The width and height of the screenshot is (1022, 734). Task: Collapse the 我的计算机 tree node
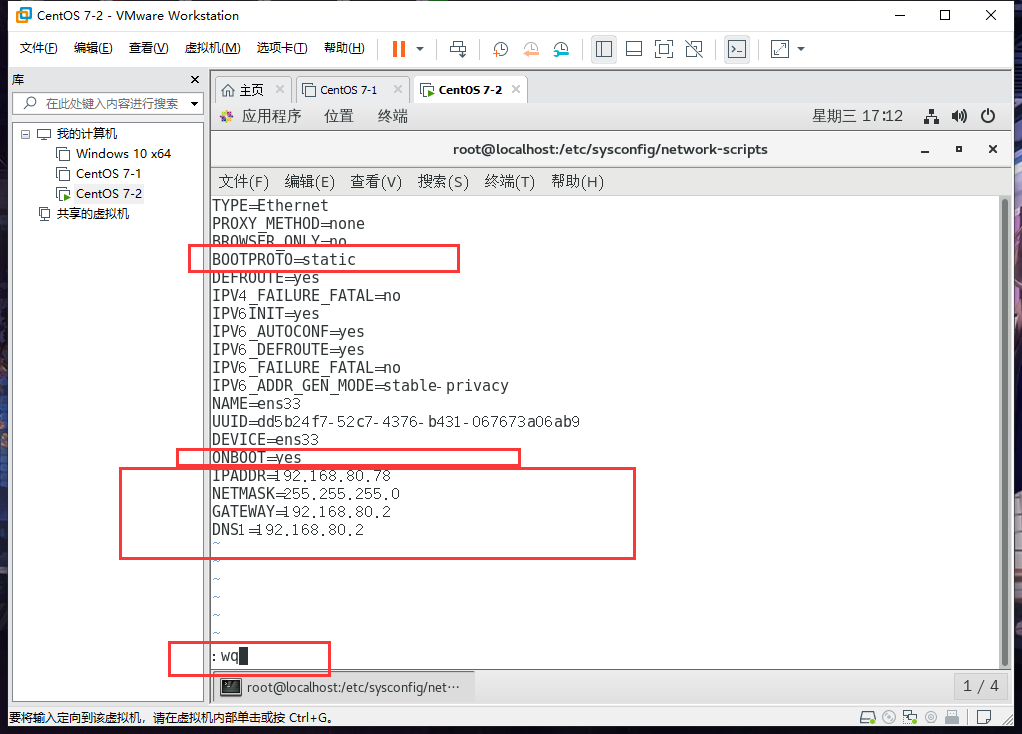tap(25, 134)
